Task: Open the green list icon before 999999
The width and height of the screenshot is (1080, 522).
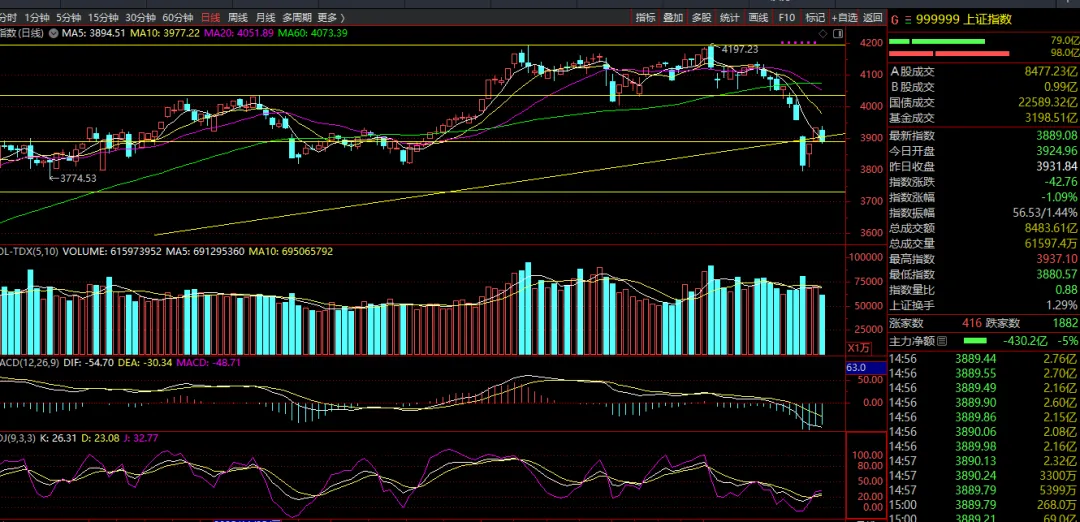Action: (907, 20)
